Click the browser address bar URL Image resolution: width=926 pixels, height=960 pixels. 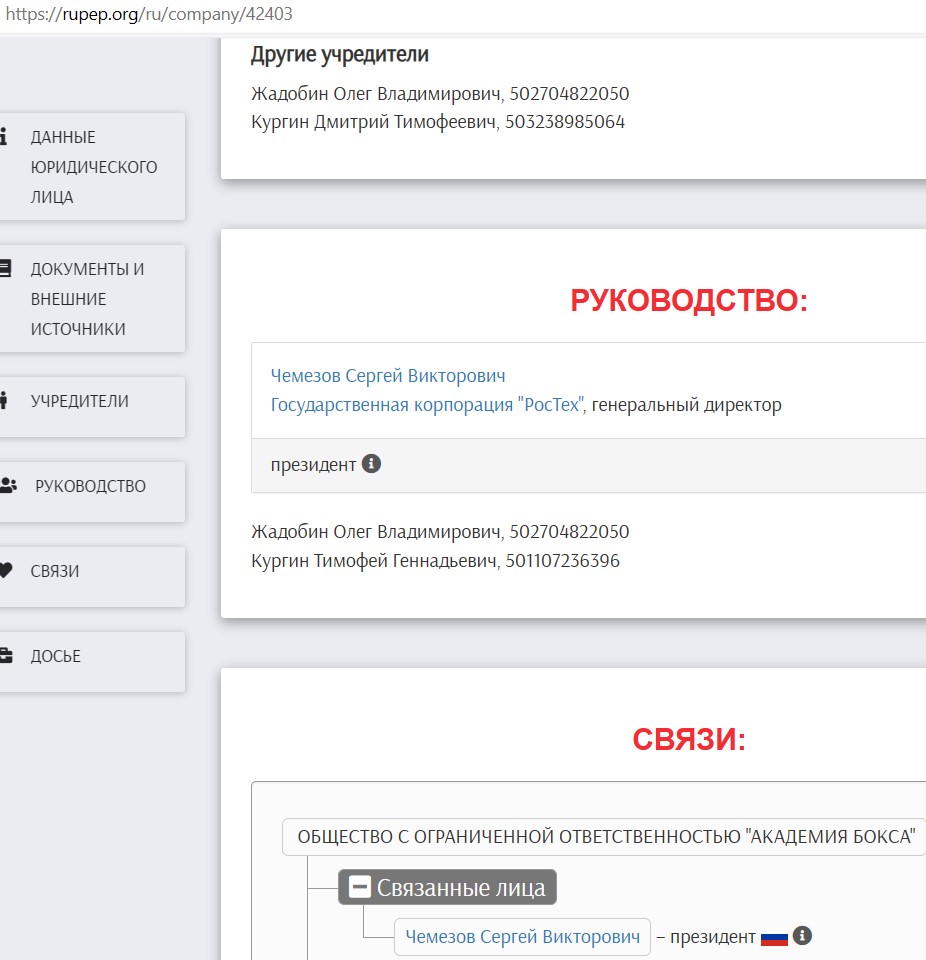pyautogui.click(x=150, y=15)
